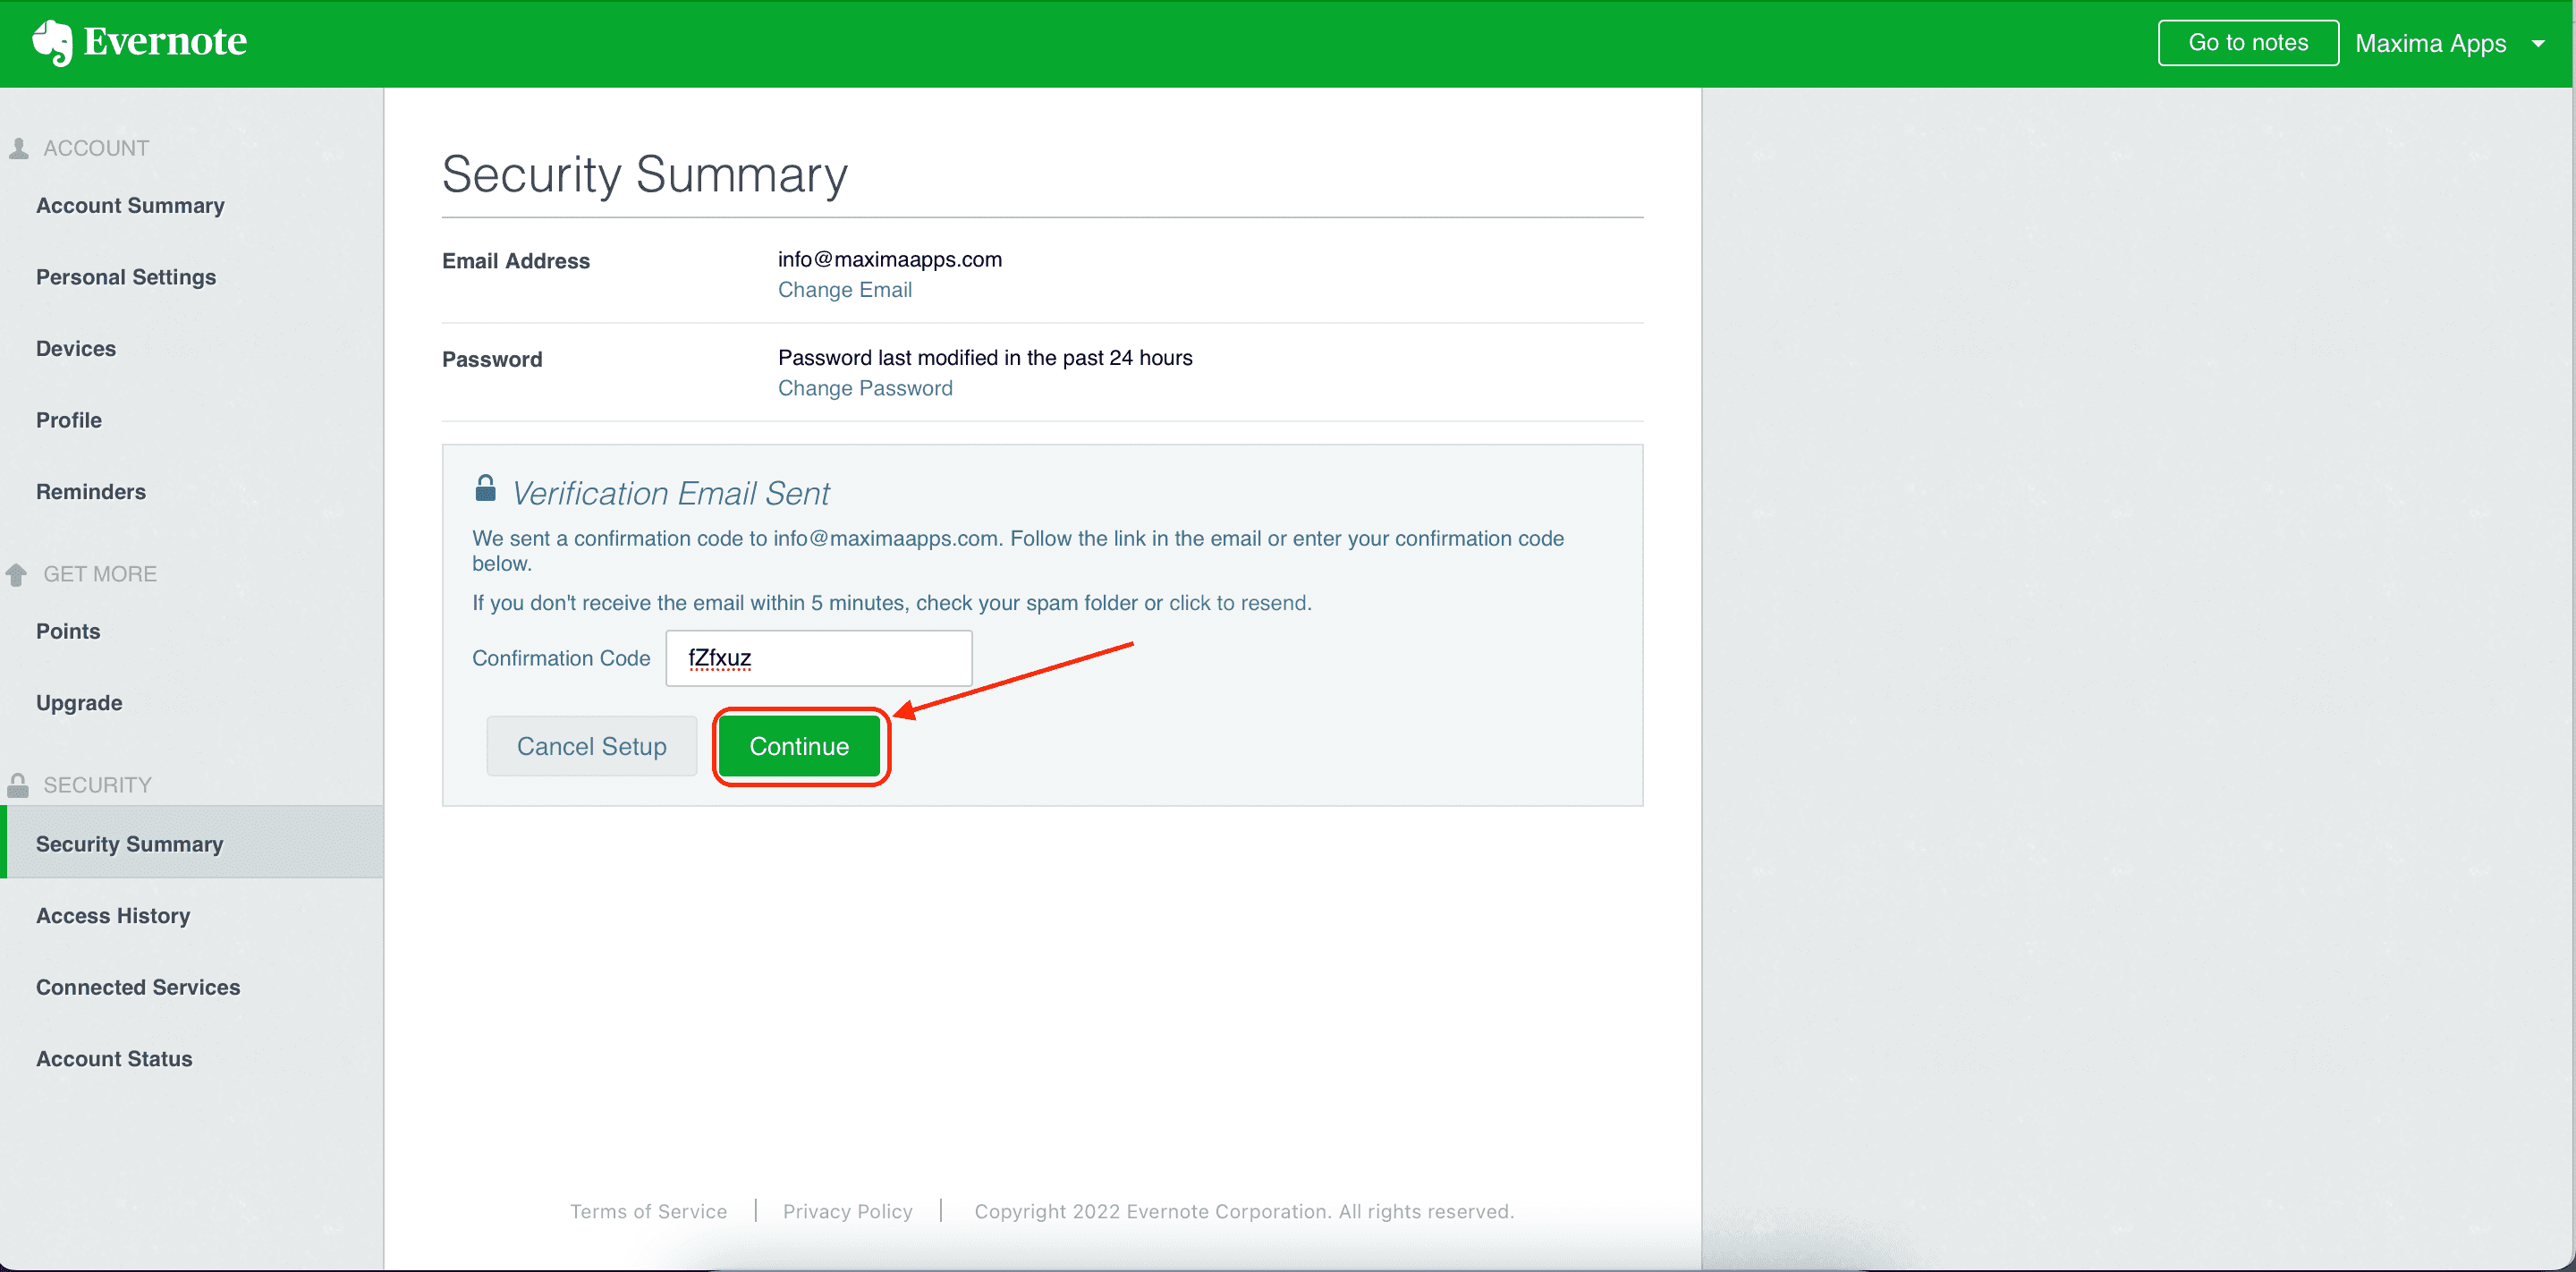The image size is (2576, 1272).
Task: Click the green Continue button
Action: (800, 746)
